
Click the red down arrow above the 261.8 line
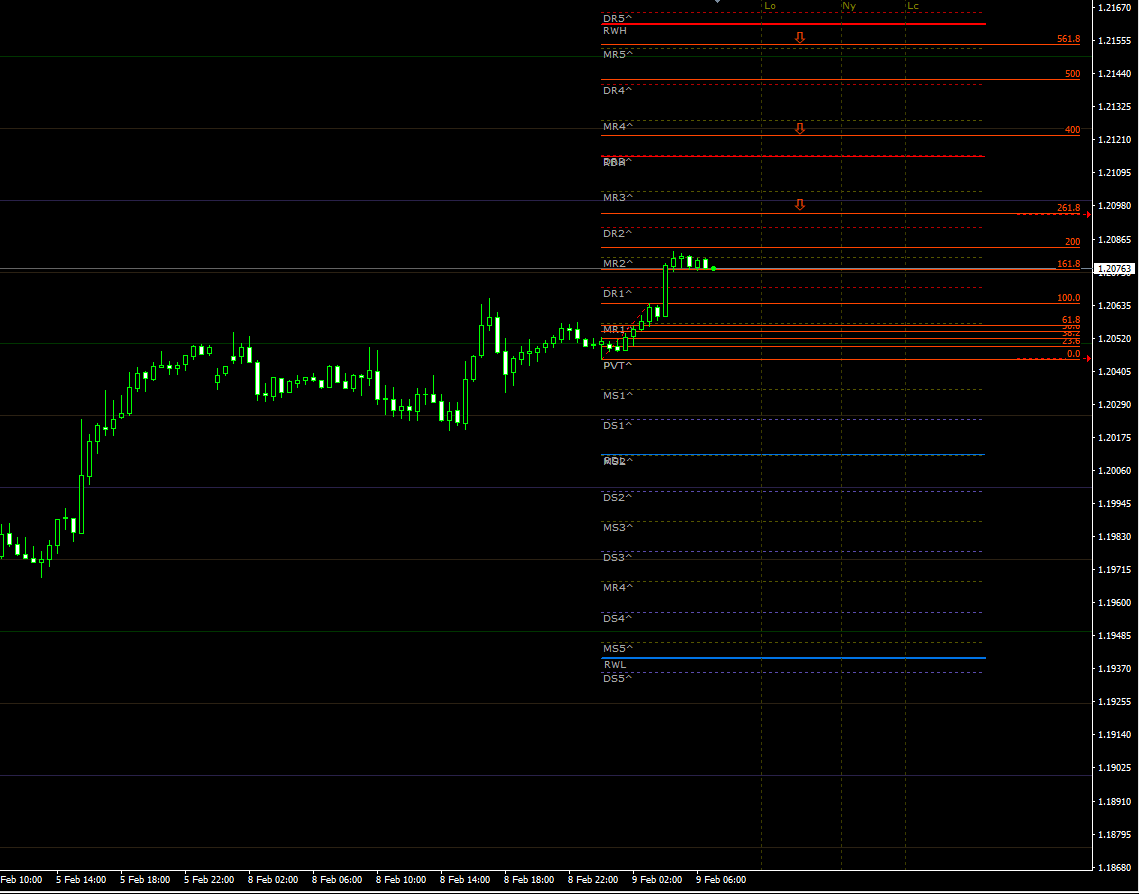(x=799, y=205)
